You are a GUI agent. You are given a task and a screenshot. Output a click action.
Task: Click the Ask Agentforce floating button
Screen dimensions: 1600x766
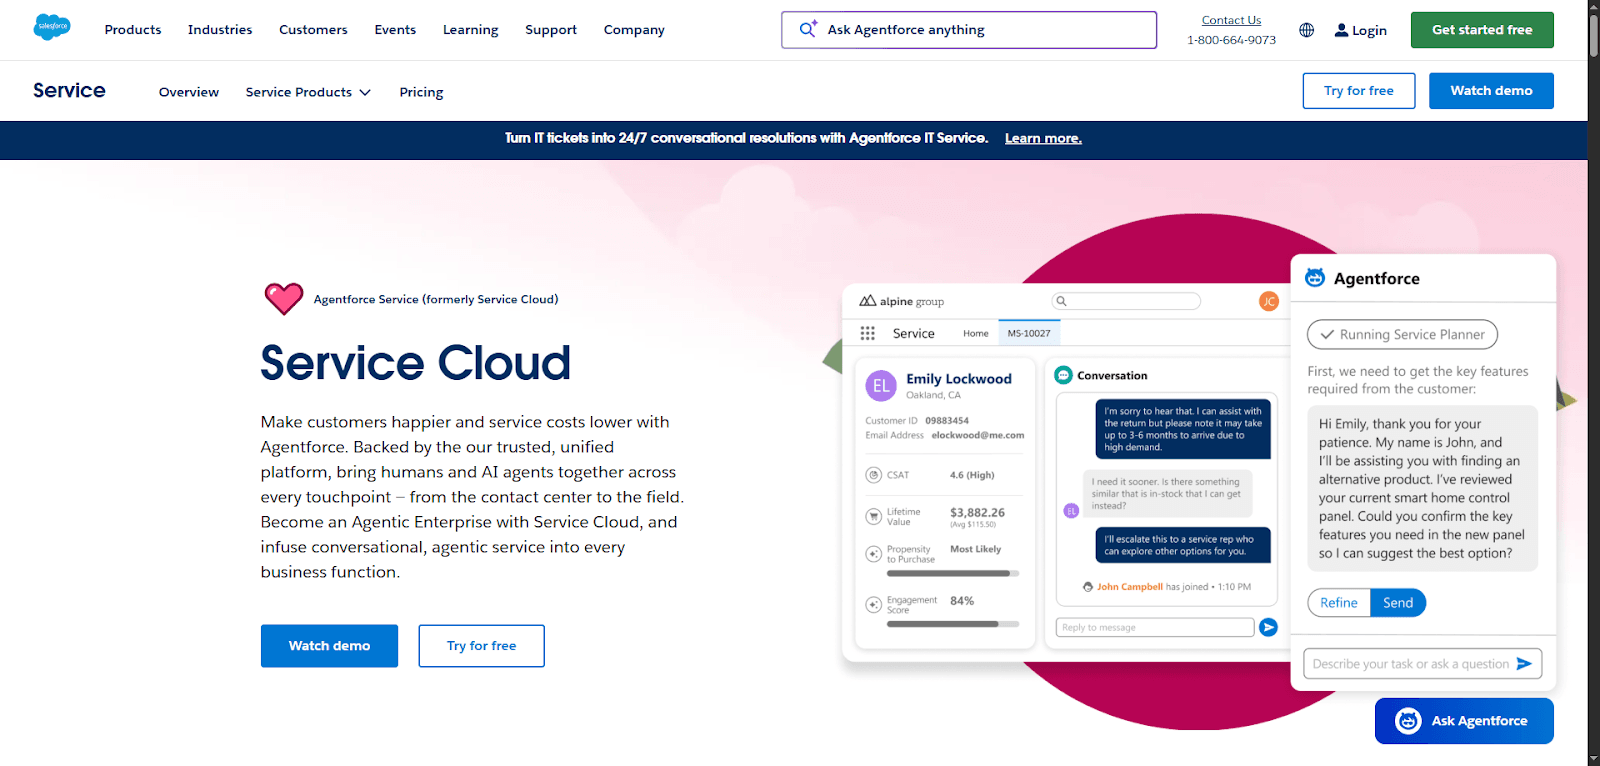(x=1464, y=721)
